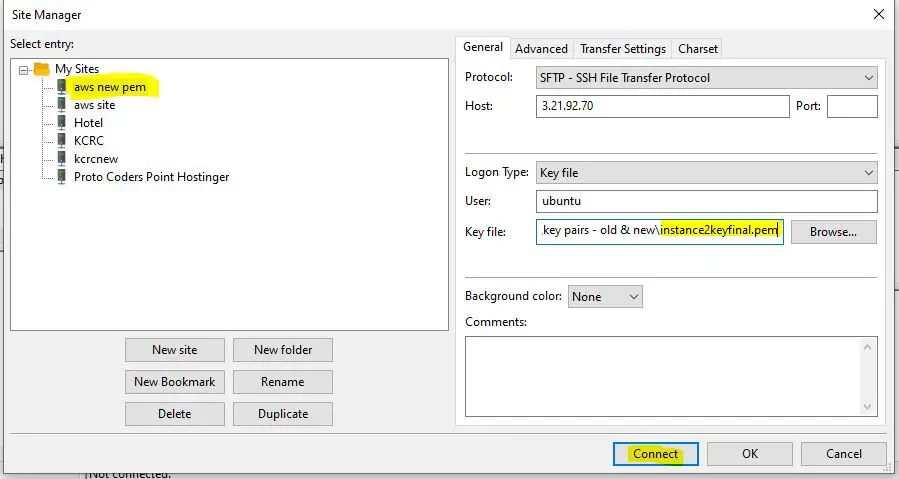
Task: Open the Protocol dropdown
Action: click(706, 77)
